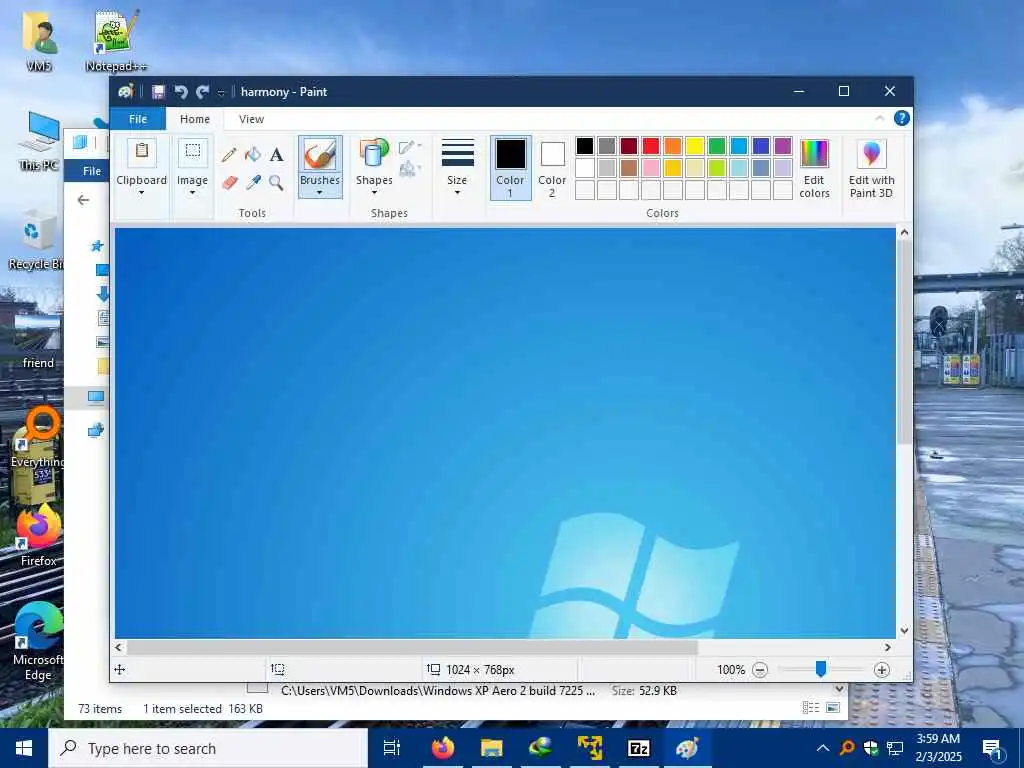Click Paint horizontal scrollbar right arrow

(888, 647)
